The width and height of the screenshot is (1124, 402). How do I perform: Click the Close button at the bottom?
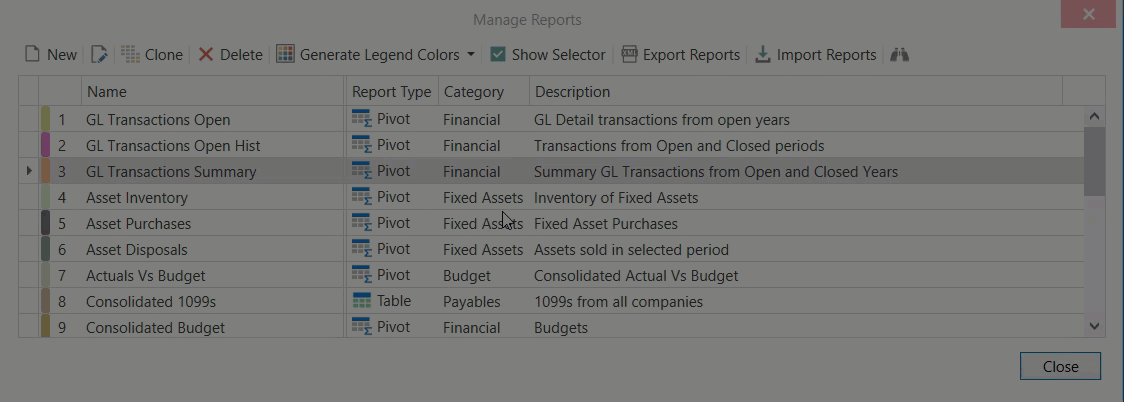point(1060,366)
